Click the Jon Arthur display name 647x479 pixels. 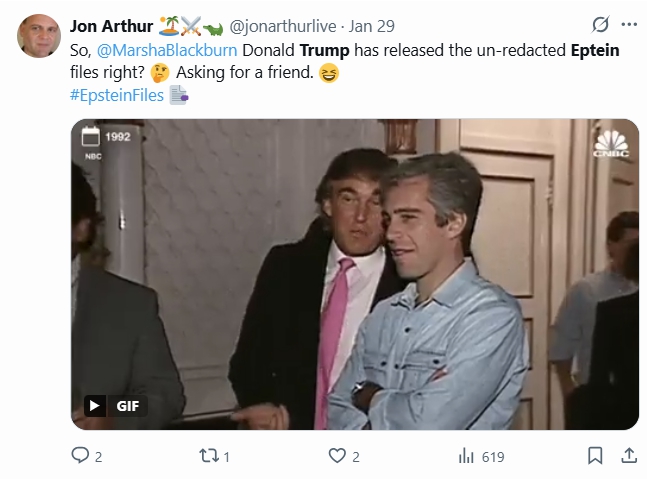(x=111, y=26)
